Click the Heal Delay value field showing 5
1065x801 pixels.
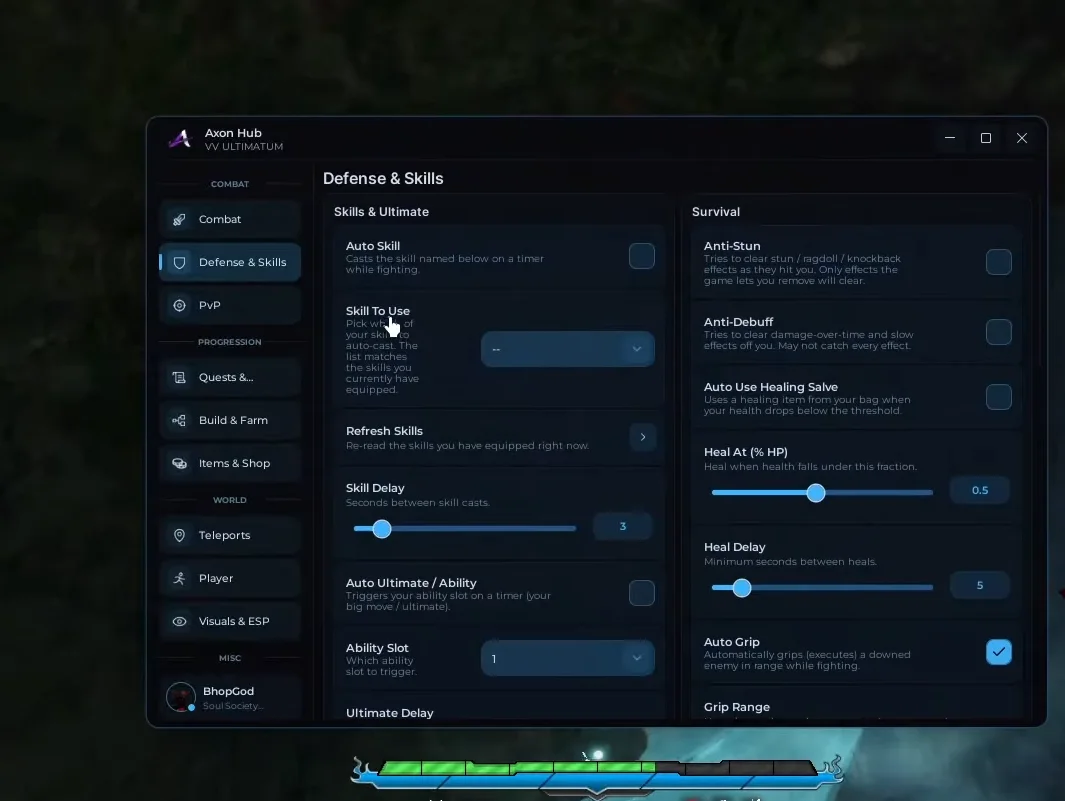pos(979,586)
